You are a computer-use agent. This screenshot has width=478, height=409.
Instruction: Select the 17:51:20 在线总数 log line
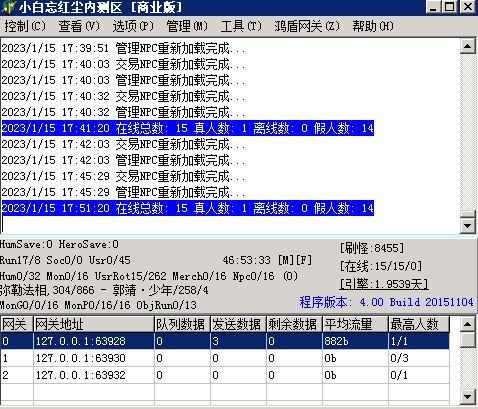(x=188, y=208)
